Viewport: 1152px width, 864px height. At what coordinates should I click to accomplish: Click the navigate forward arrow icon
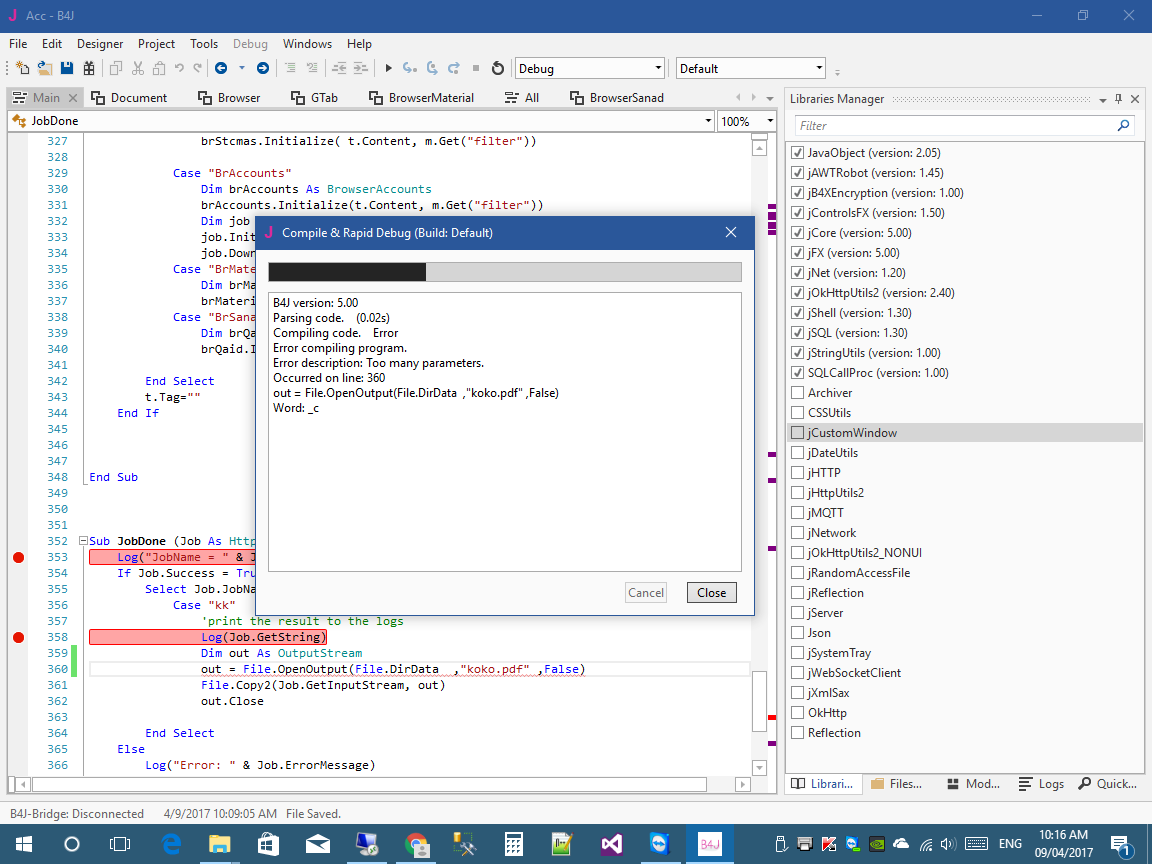(x=262, y=68)
